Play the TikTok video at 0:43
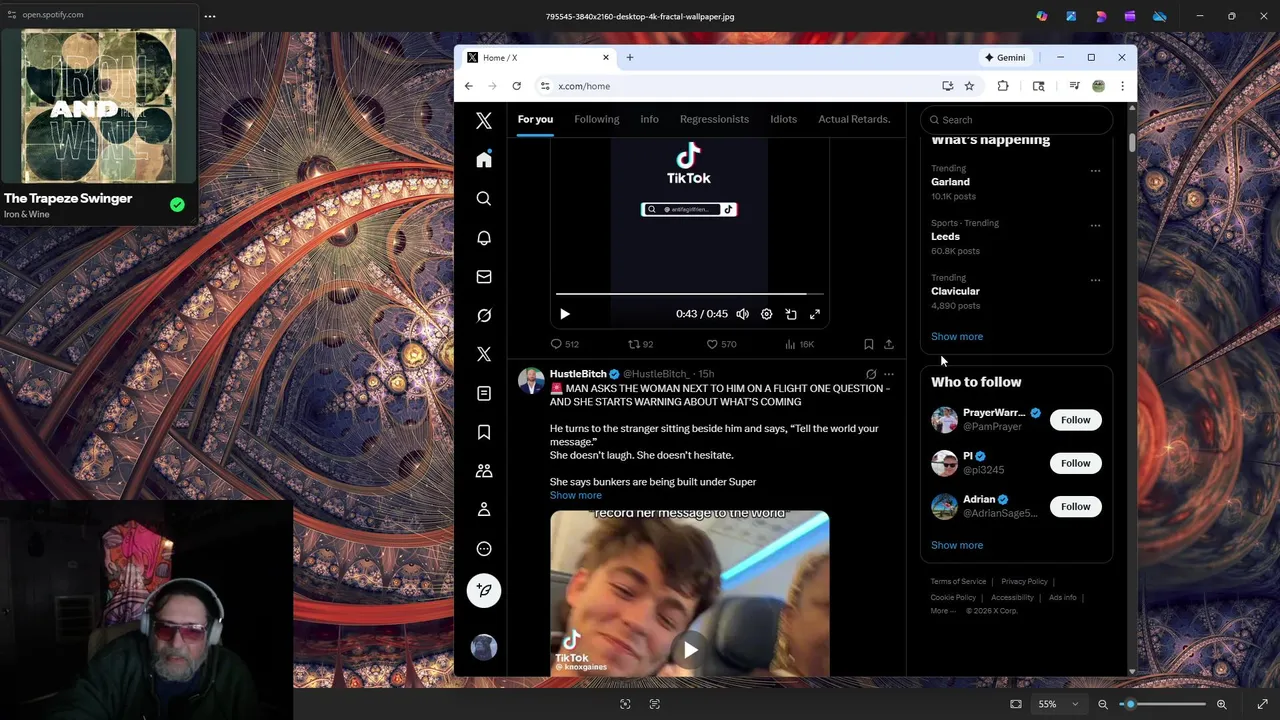 [565, 314]
